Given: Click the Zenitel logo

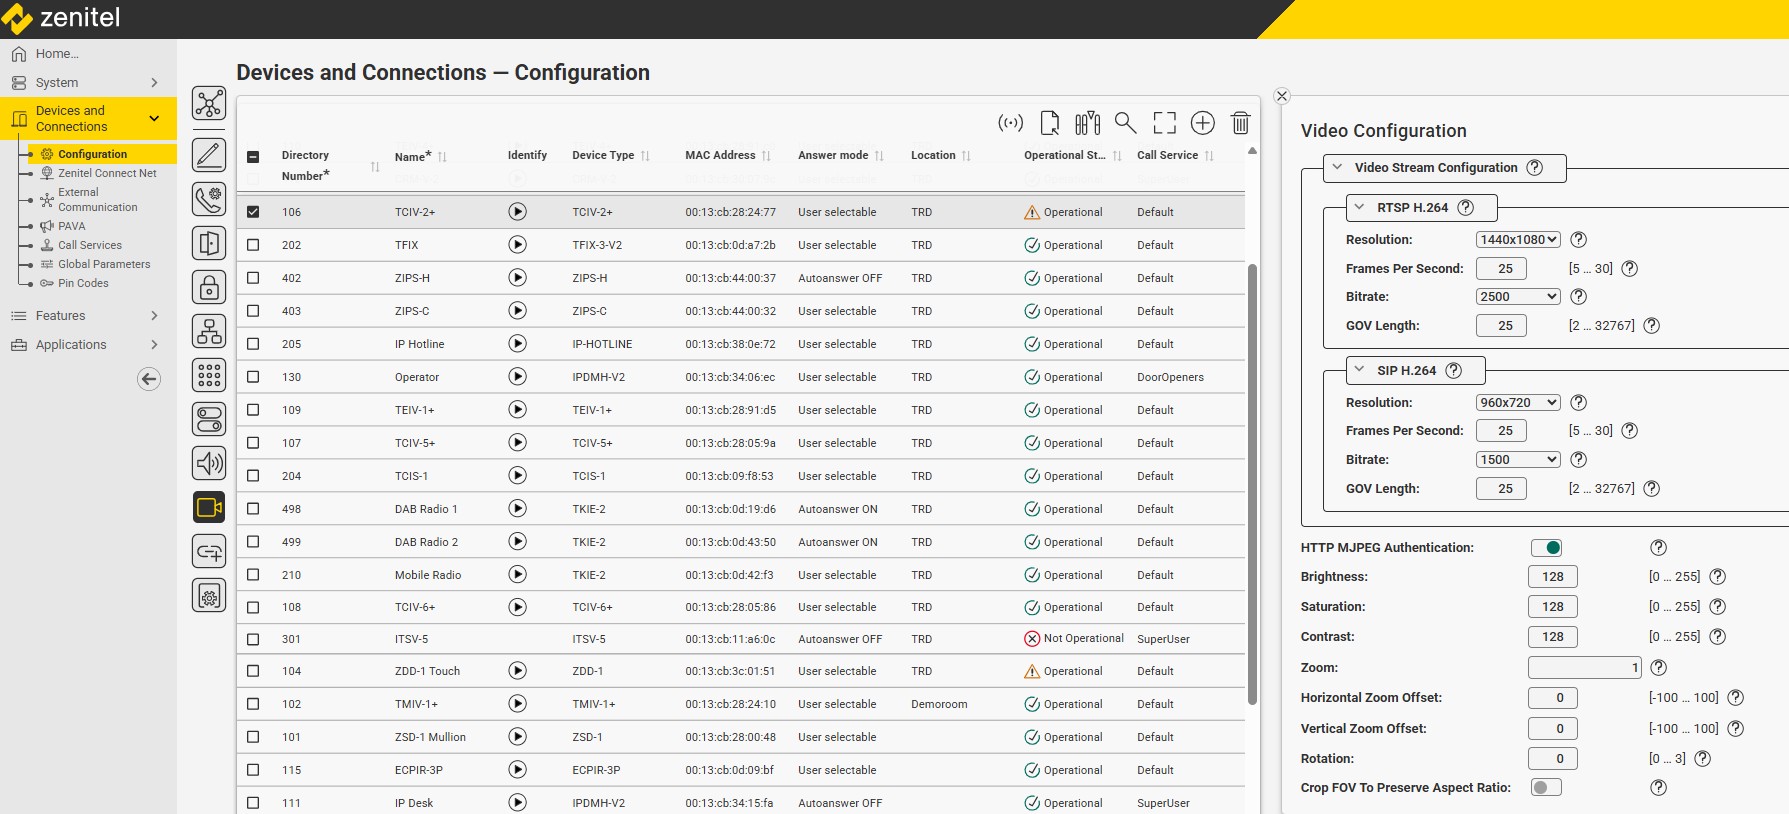Looking at the screenshot, I should pyautogui.click(x=61, y=18).
